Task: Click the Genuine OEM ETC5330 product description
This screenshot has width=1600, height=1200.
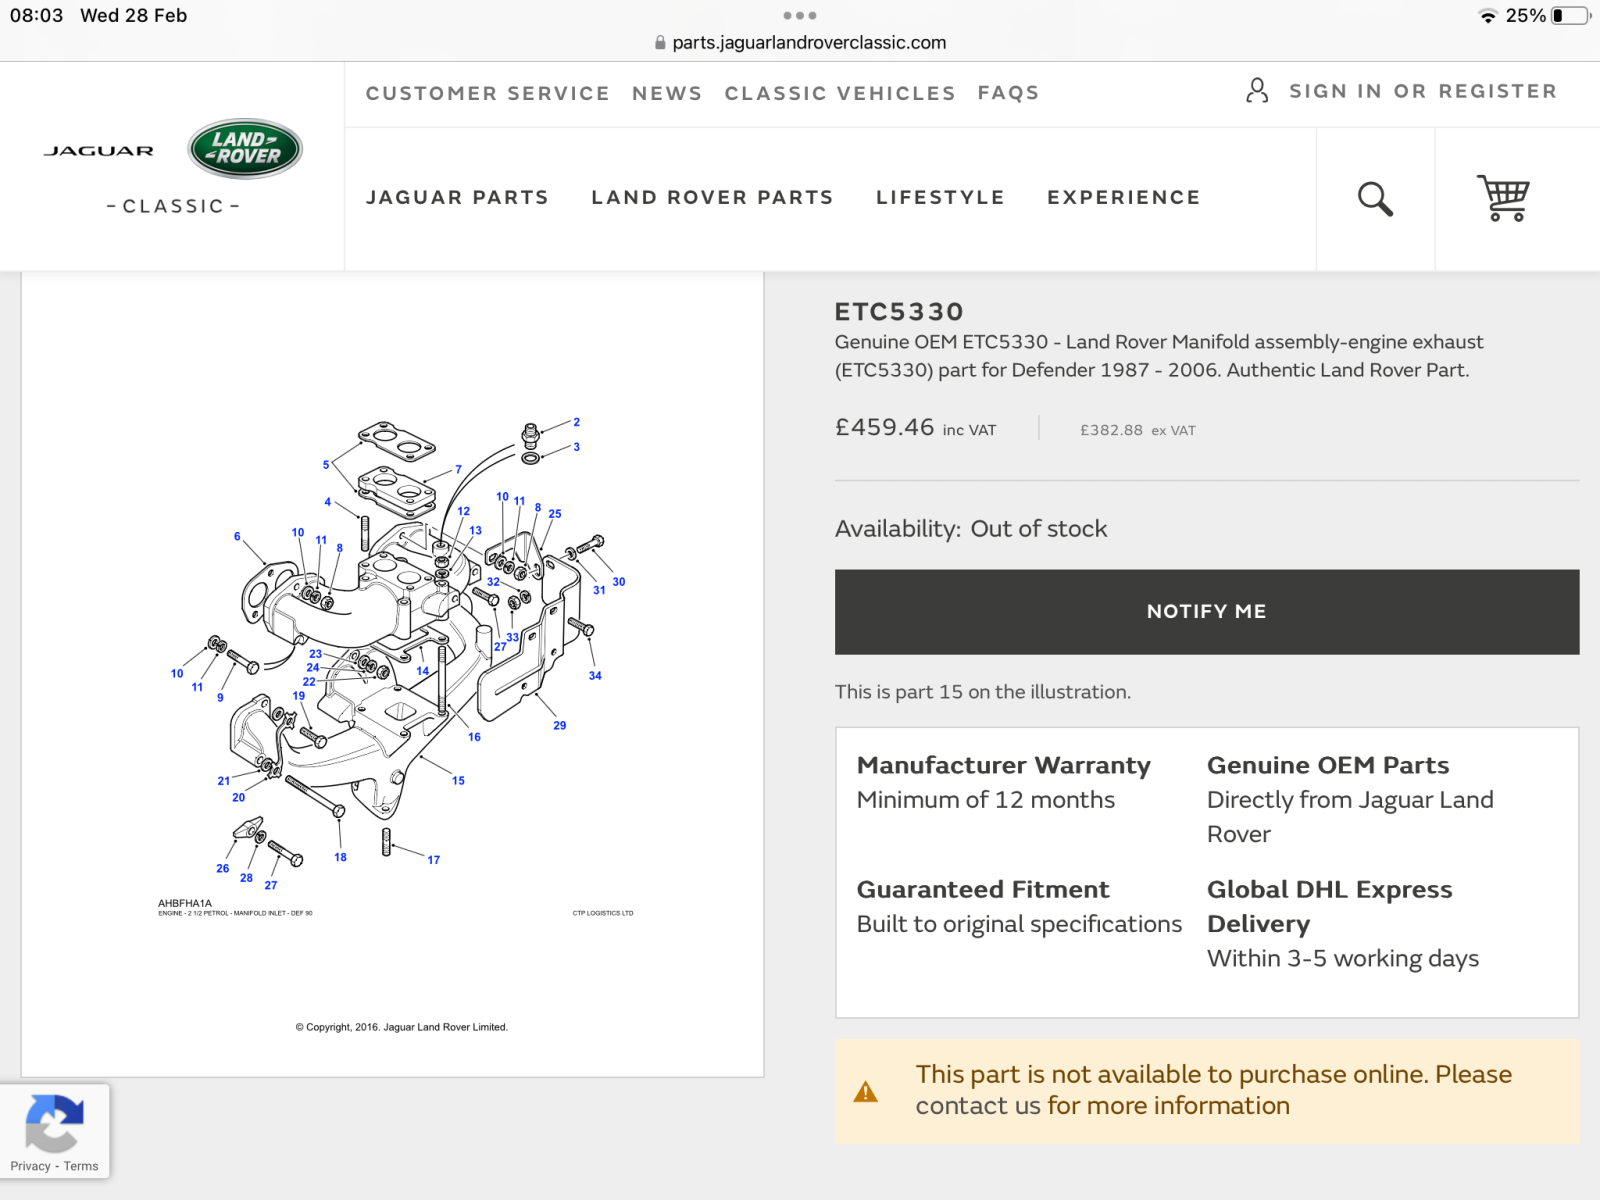Action: click(1159, 356)
